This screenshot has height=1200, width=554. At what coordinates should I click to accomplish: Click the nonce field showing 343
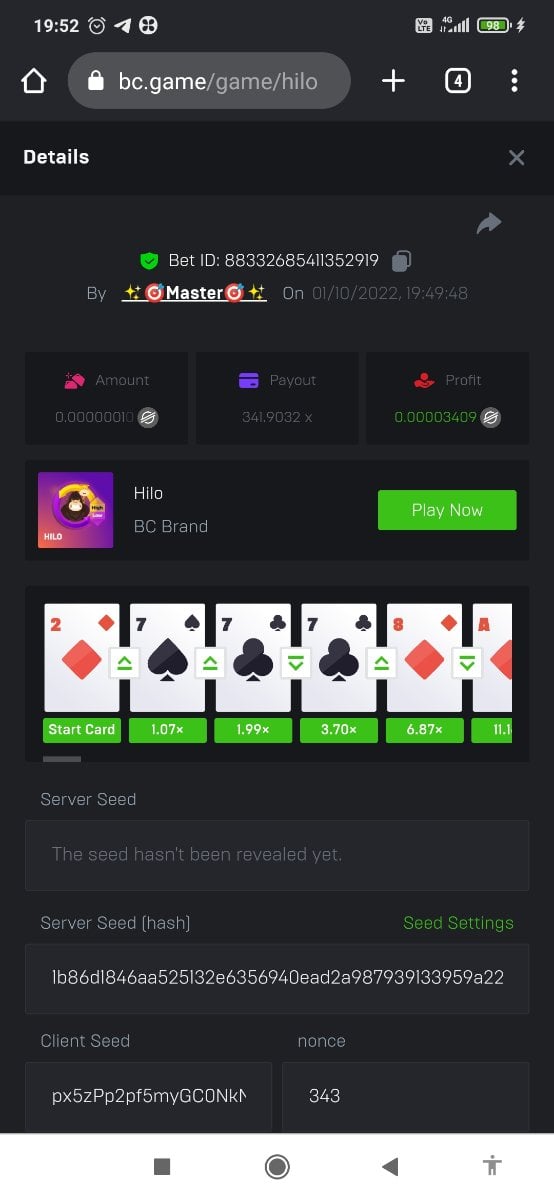click(406, 1096)
